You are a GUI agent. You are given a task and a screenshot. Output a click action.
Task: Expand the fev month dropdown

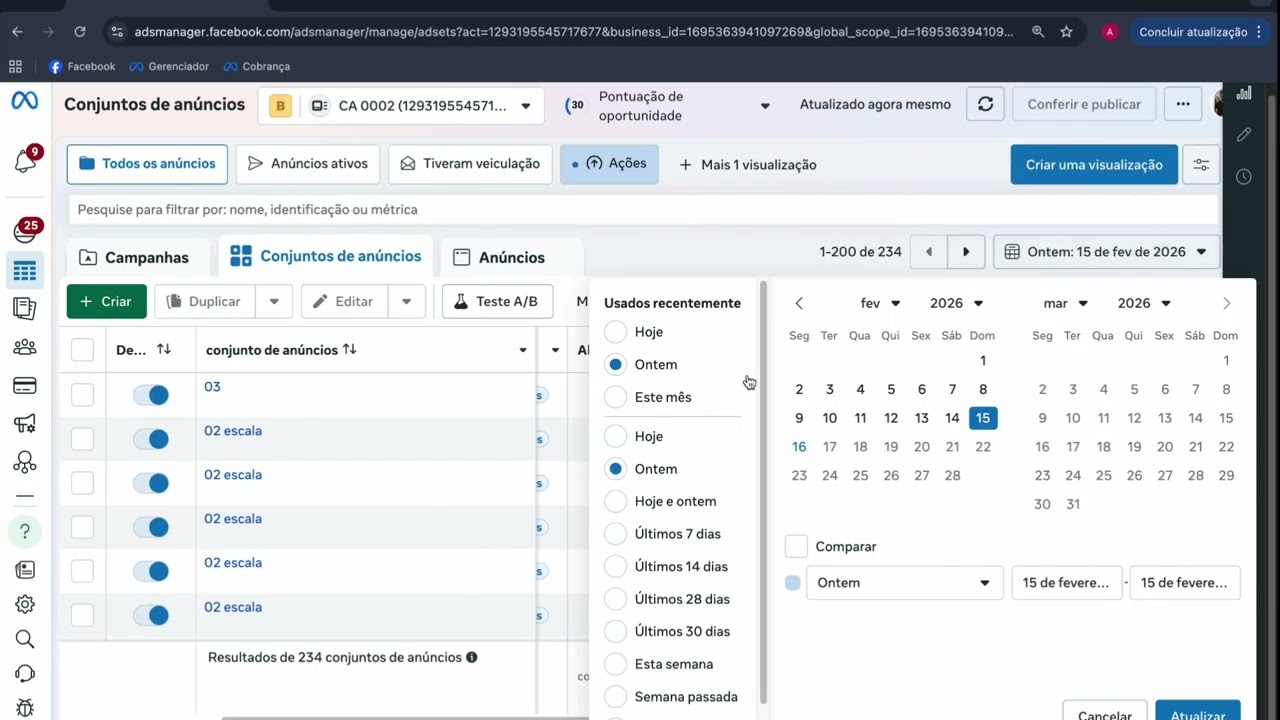880,303
